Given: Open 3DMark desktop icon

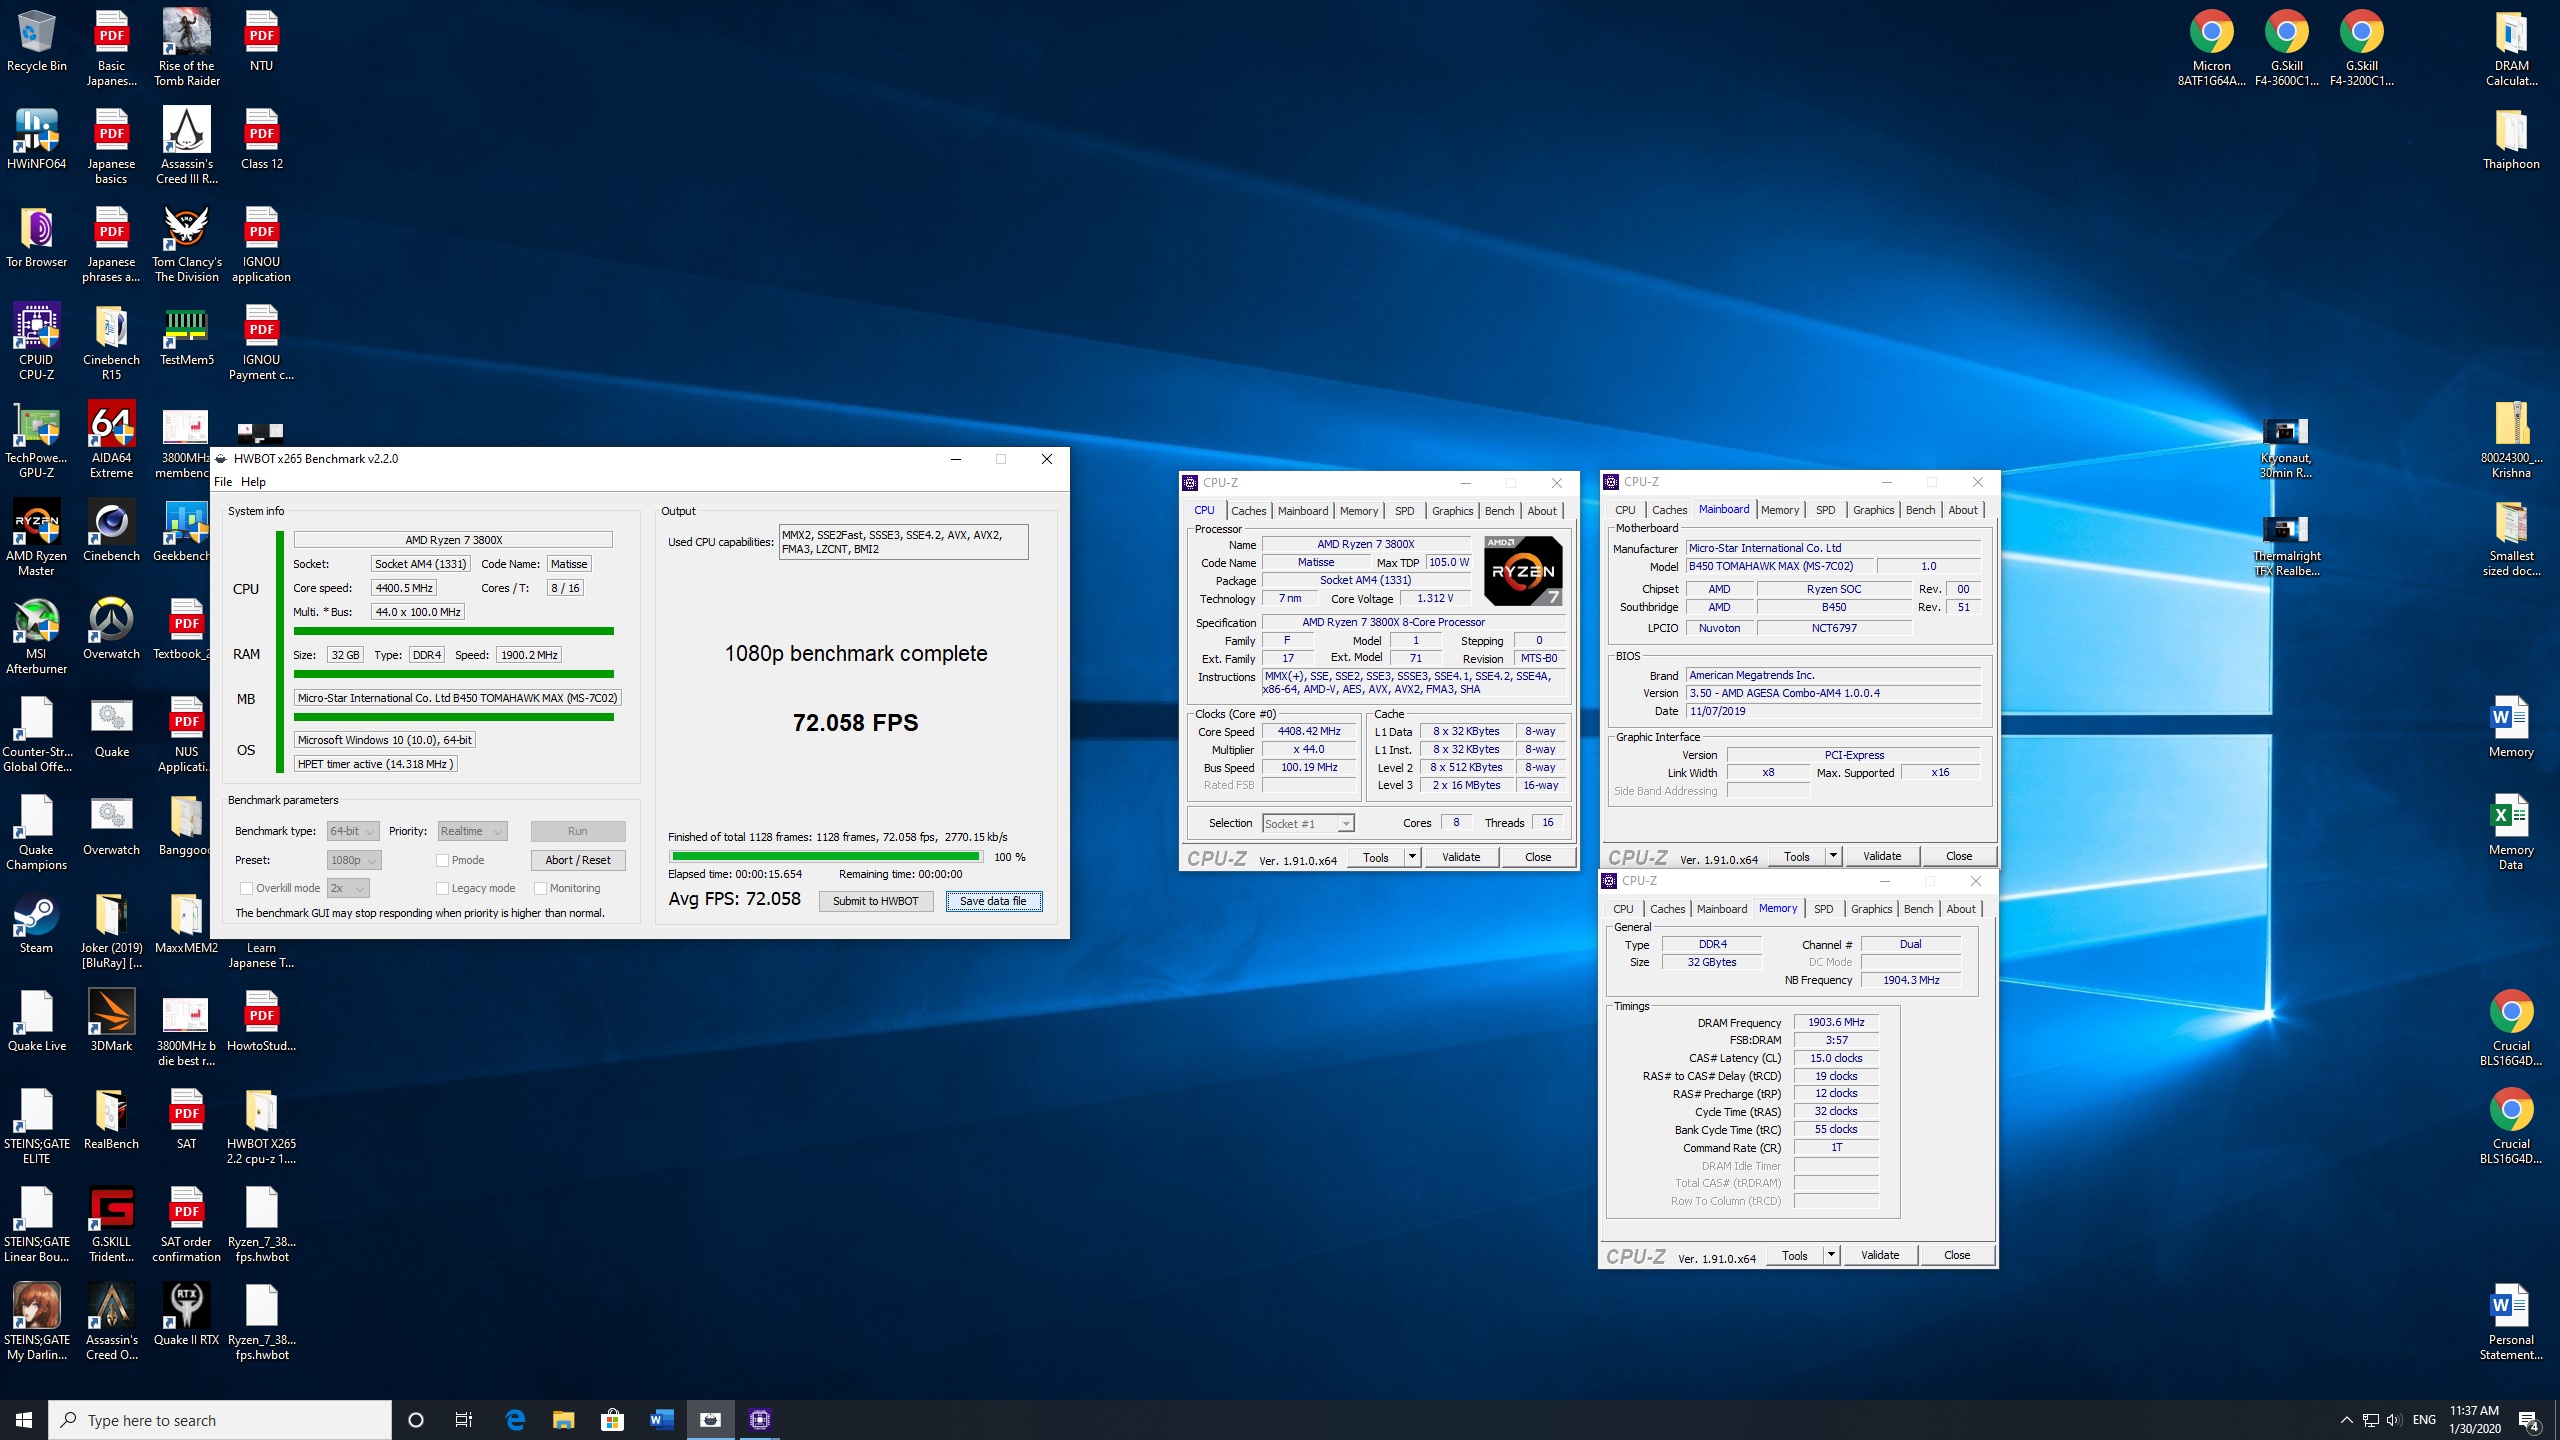Looking at the screenshot, I should point(111,1022).
